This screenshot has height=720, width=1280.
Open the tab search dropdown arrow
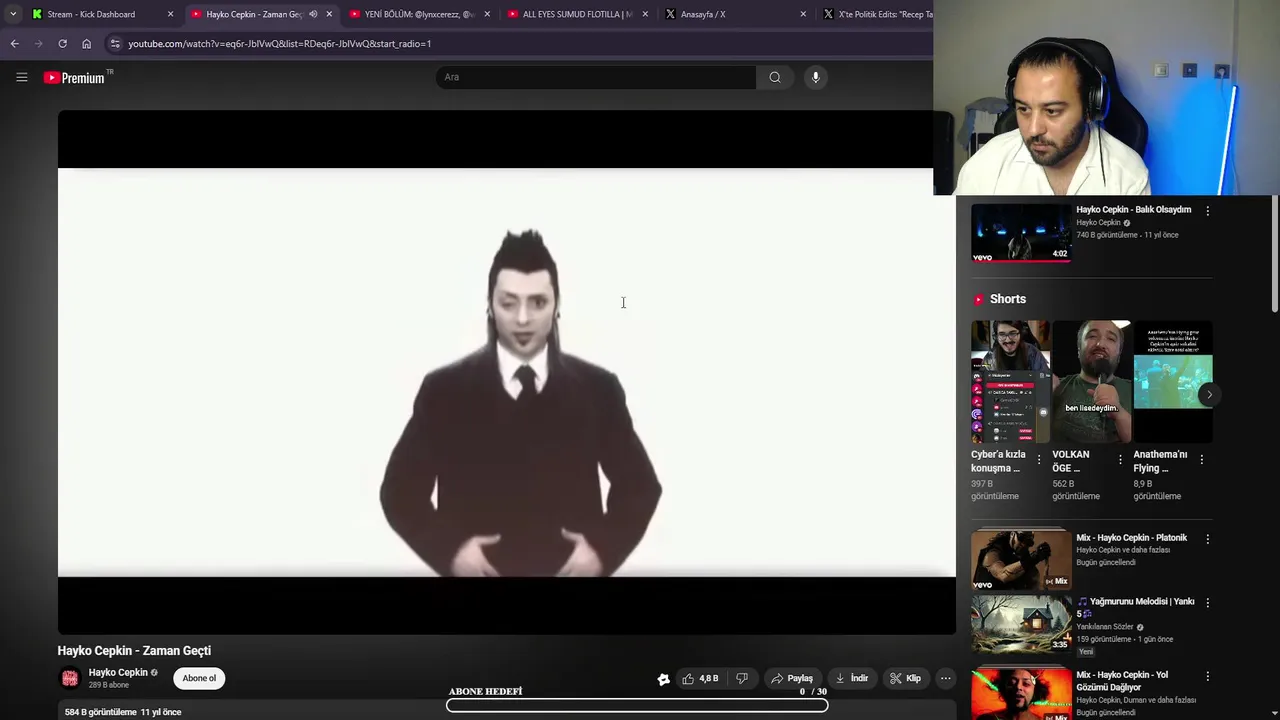point(12,14)
